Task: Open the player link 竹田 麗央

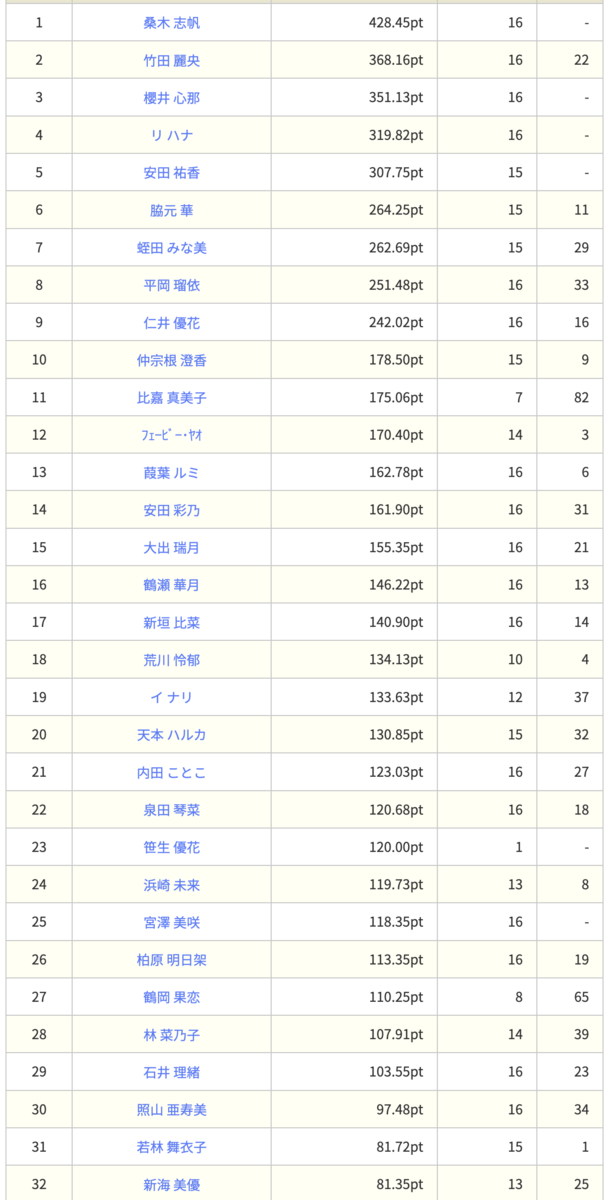Action: (171, 60)
